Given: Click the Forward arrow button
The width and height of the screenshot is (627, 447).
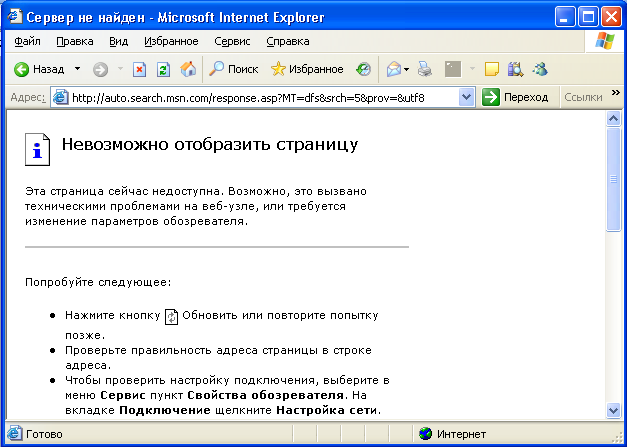Looking at the screenshot, I should (x=100, y=70).
